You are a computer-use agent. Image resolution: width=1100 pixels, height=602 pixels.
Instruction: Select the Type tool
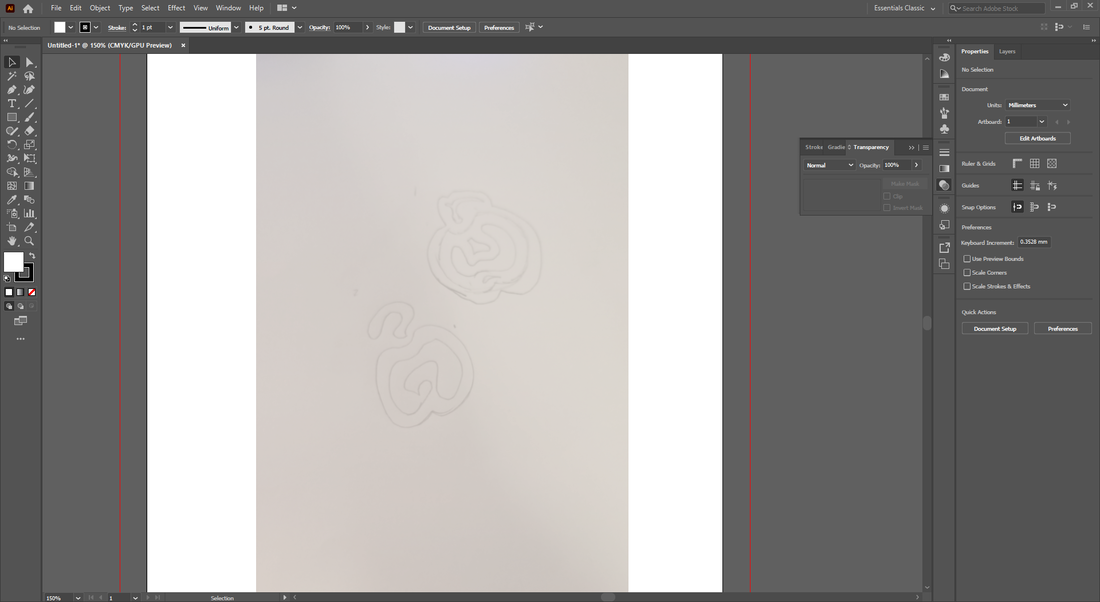[12, 103]
